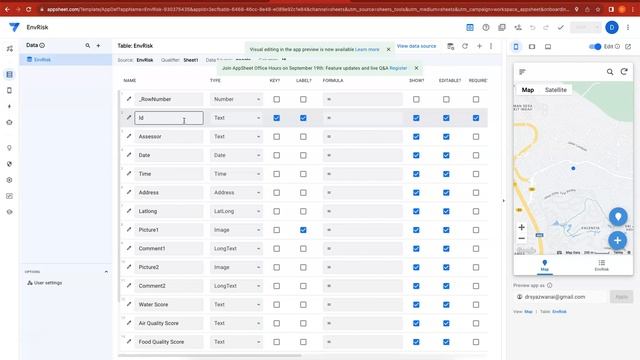
Task: Open the LatLong type dropdown
Action: [x=236, y=211]
